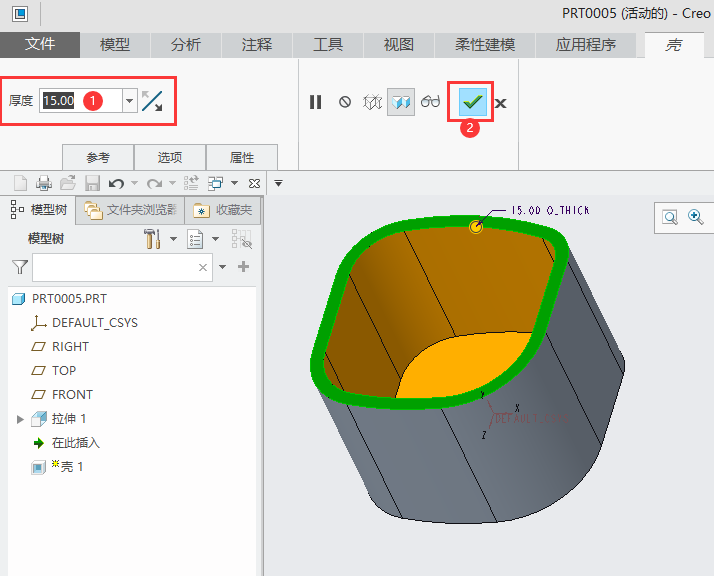Viewport: 714px width, 576px height.
Task: Click the Regenerate model icon
Action: (x=191, y=183)
